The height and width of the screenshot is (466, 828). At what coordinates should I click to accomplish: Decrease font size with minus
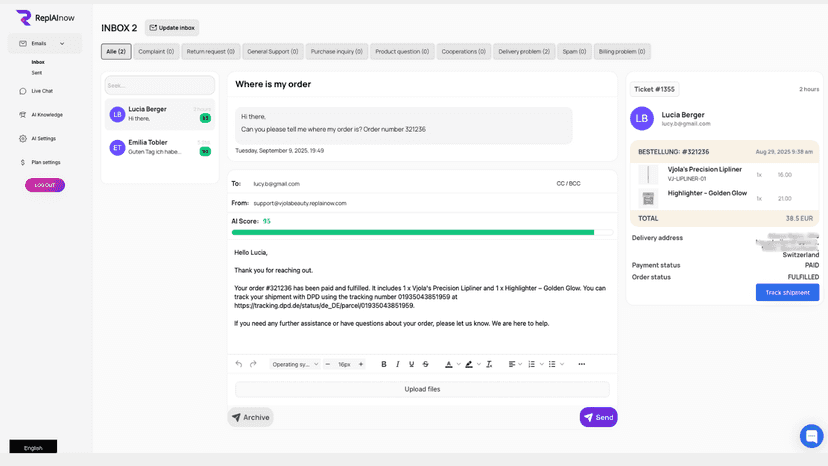(327, 364)
